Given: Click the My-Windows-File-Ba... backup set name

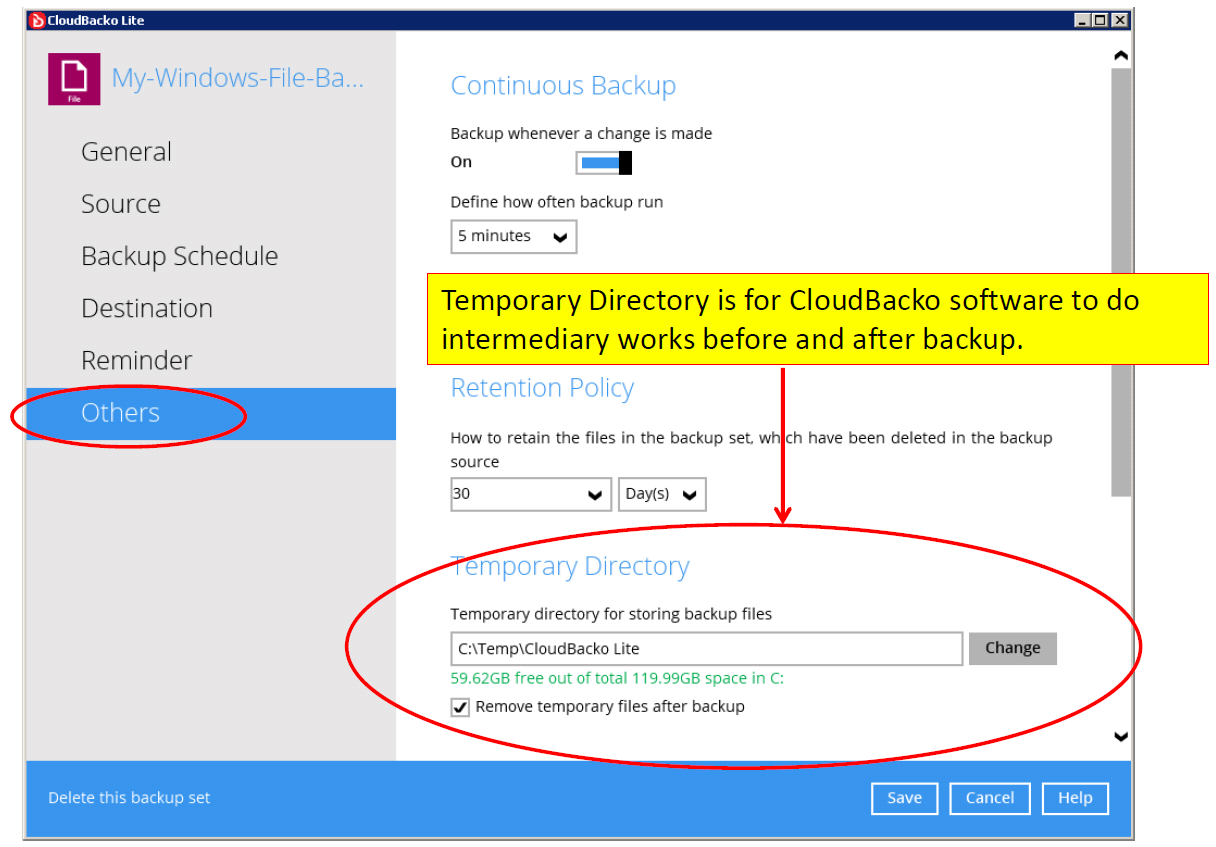Looking at the screenshot, I should click(x=237, y=78).
